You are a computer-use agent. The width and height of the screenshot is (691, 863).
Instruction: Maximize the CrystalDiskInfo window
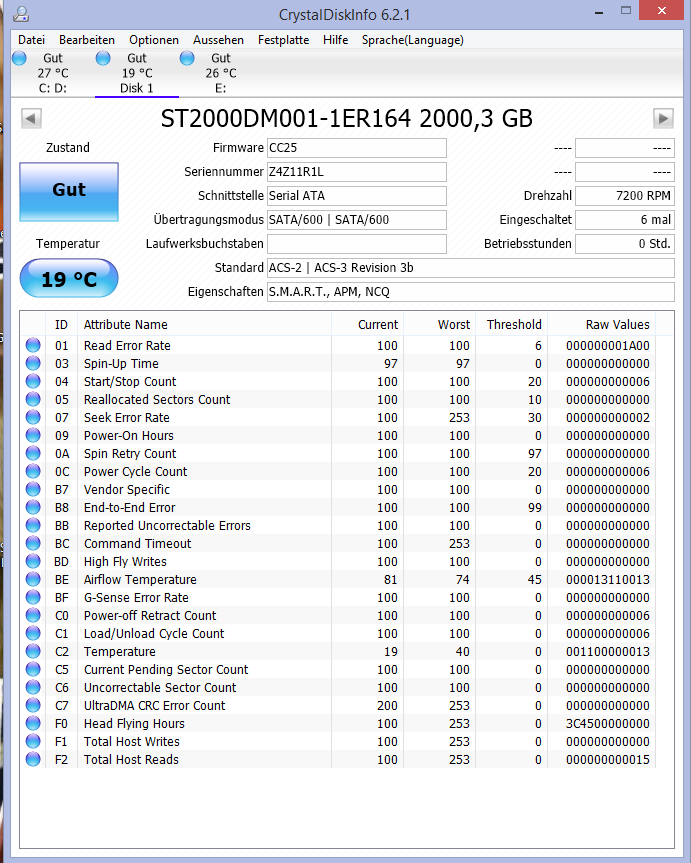[625, 10]
